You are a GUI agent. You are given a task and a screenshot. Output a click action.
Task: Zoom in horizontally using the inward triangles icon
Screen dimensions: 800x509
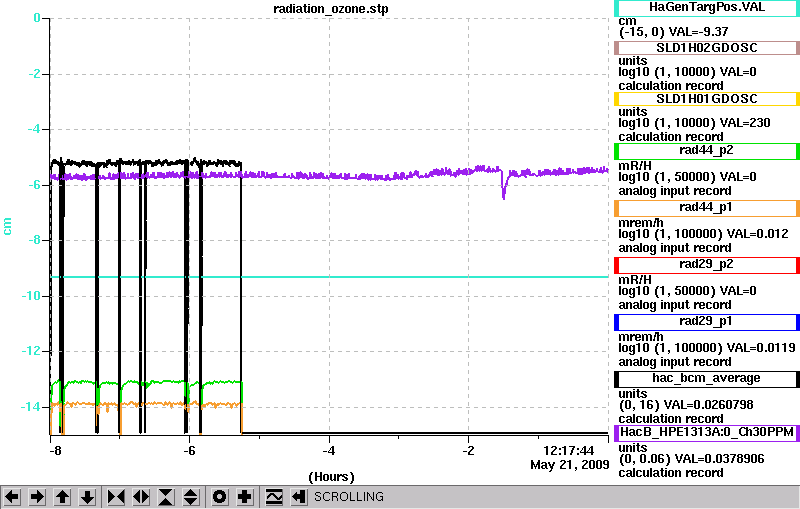(x=116, y=497)
